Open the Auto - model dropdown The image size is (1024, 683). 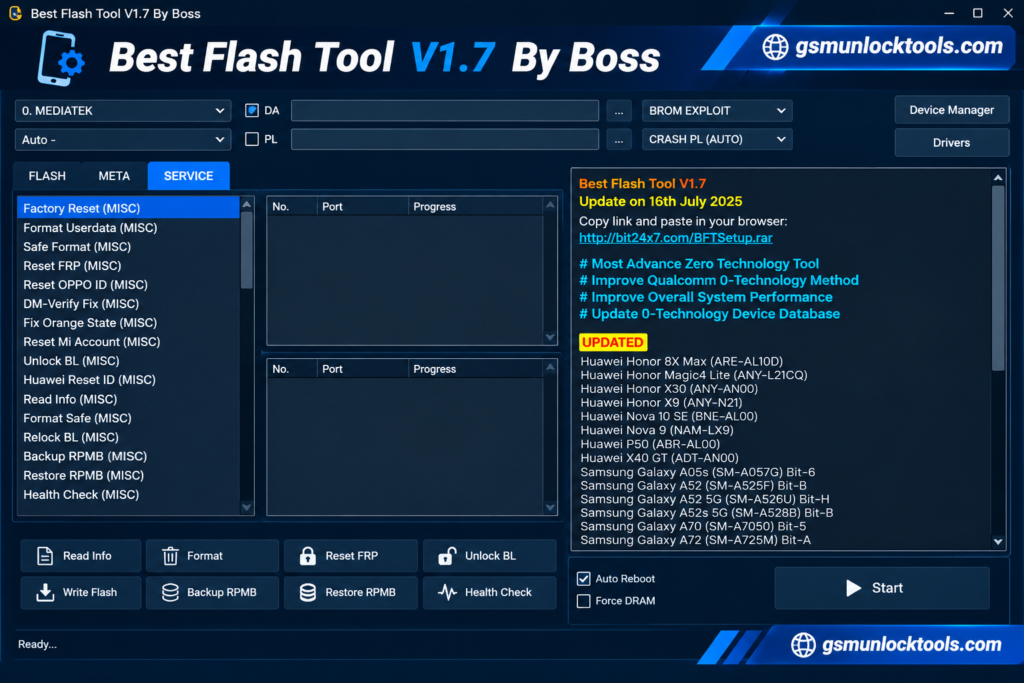tap(123, 140)
